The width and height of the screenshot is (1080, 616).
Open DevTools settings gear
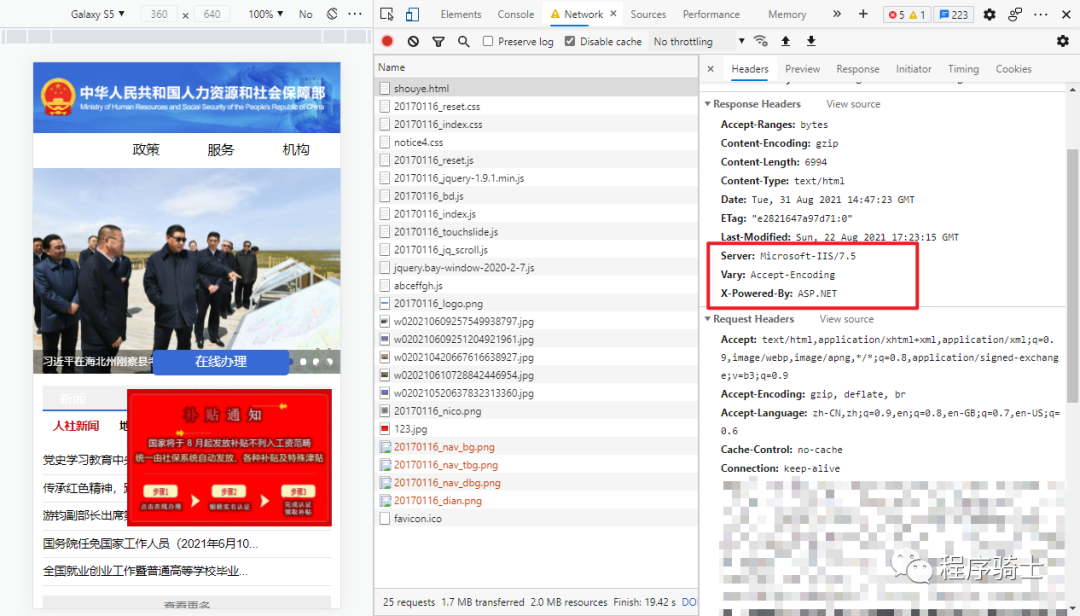point(988,14)
